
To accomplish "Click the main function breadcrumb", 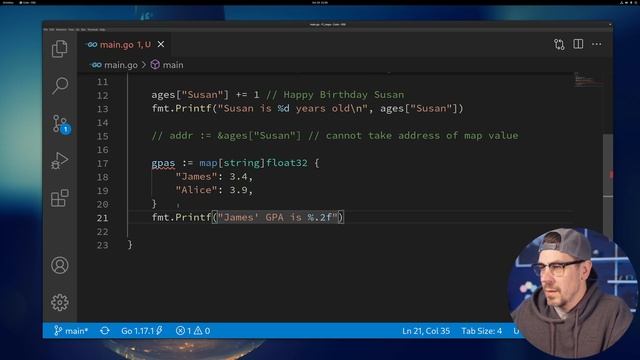I will 173,65.
